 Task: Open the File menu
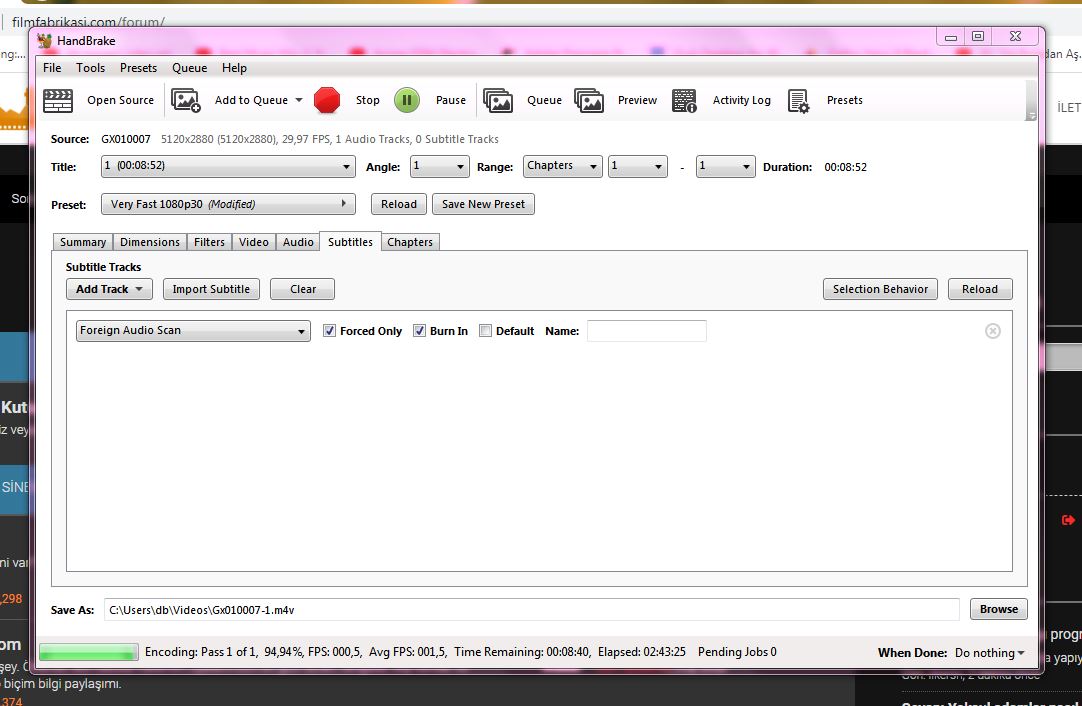[x=52, y=68]
